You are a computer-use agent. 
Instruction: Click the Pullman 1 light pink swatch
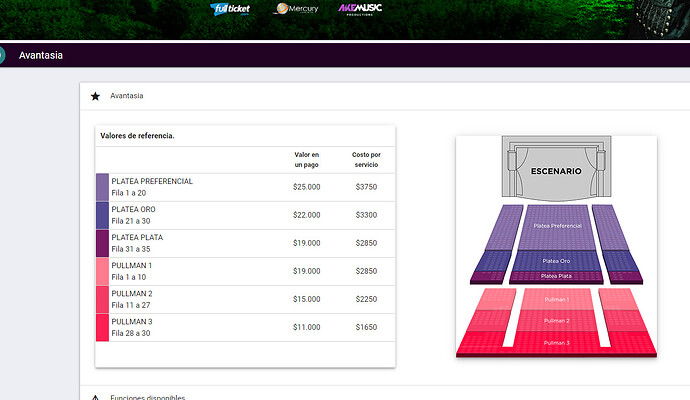102,272
